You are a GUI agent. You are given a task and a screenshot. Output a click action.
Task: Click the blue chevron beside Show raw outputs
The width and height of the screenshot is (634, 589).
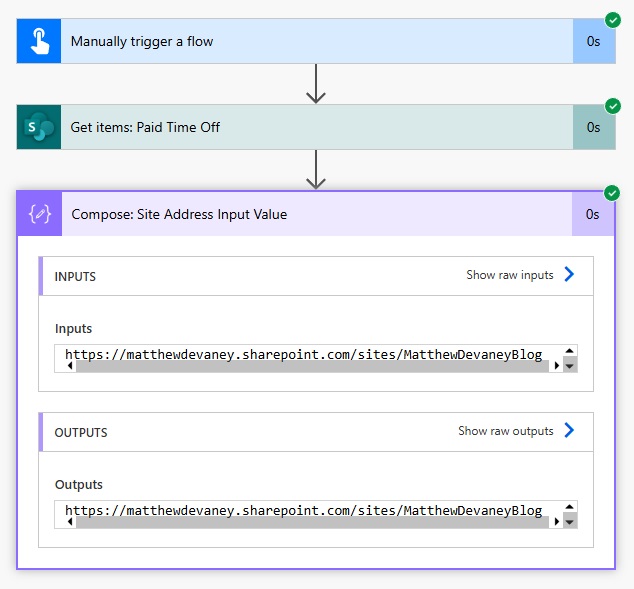(x=569, y=431)
